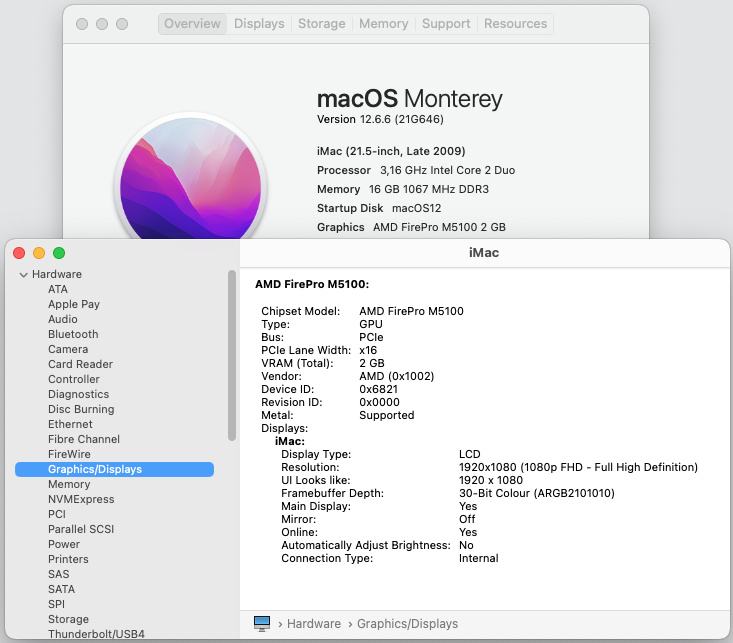Collapse the Hardware section in sidebar
733x643 pixels.
23,275
